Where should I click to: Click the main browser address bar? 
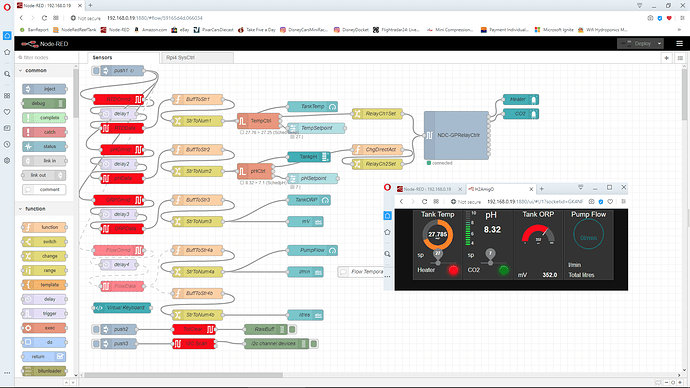(x=352, y=18)
